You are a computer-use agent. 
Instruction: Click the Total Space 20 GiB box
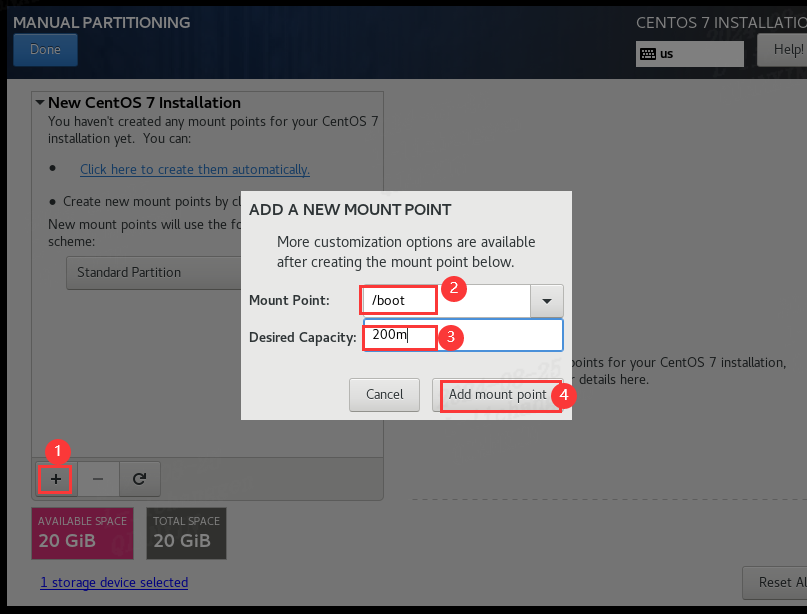(186, 533)
